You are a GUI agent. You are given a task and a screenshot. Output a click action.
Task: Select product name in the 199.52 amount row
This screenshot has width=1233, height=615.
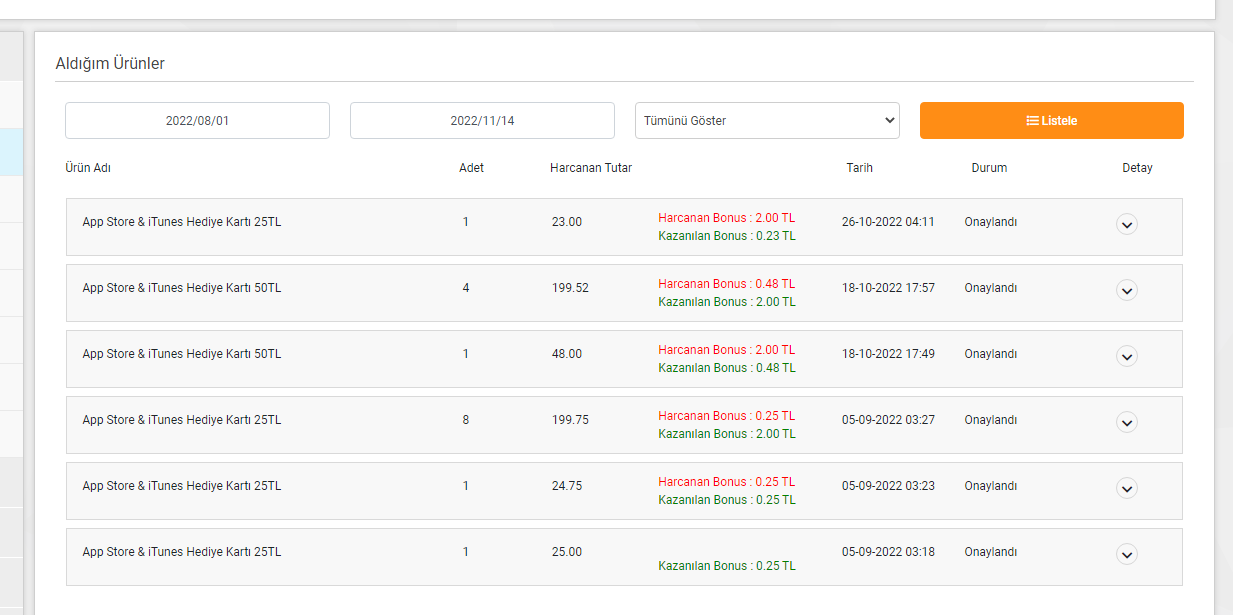182,288
